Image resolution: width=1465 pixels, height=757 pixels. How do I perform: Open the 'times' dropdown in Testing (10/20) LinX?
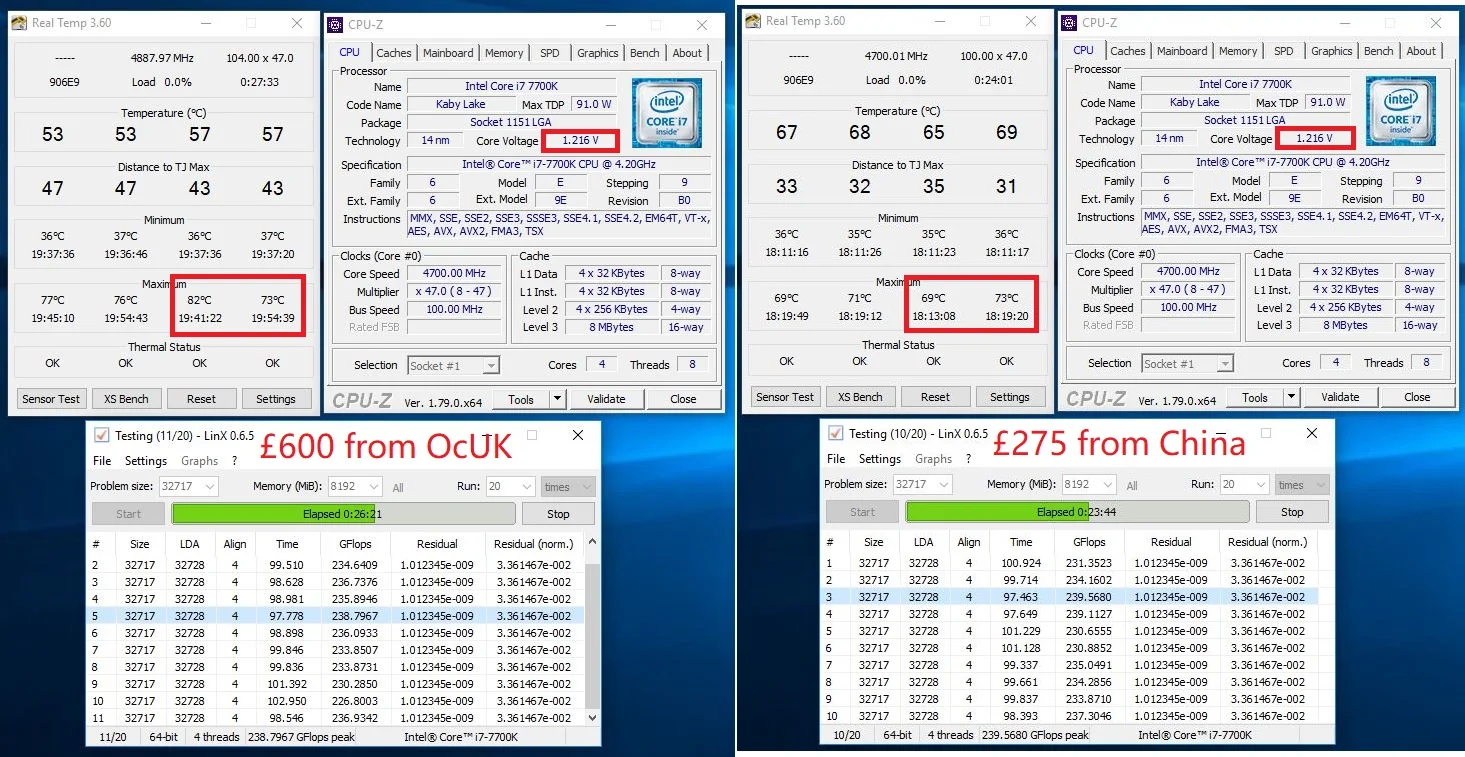click(x=1301, y=484)
